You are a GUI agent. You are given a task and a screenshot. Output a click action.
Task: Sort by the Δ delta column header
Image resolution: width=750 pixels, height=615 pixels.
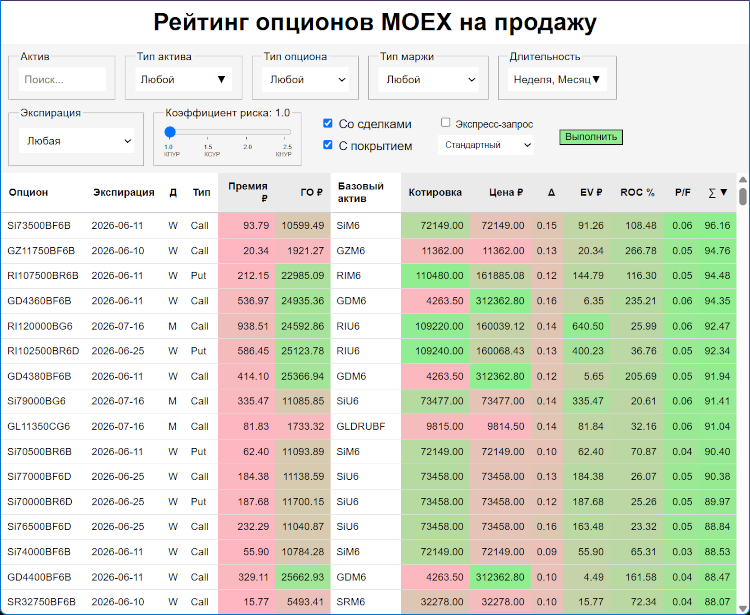(551, 192)
